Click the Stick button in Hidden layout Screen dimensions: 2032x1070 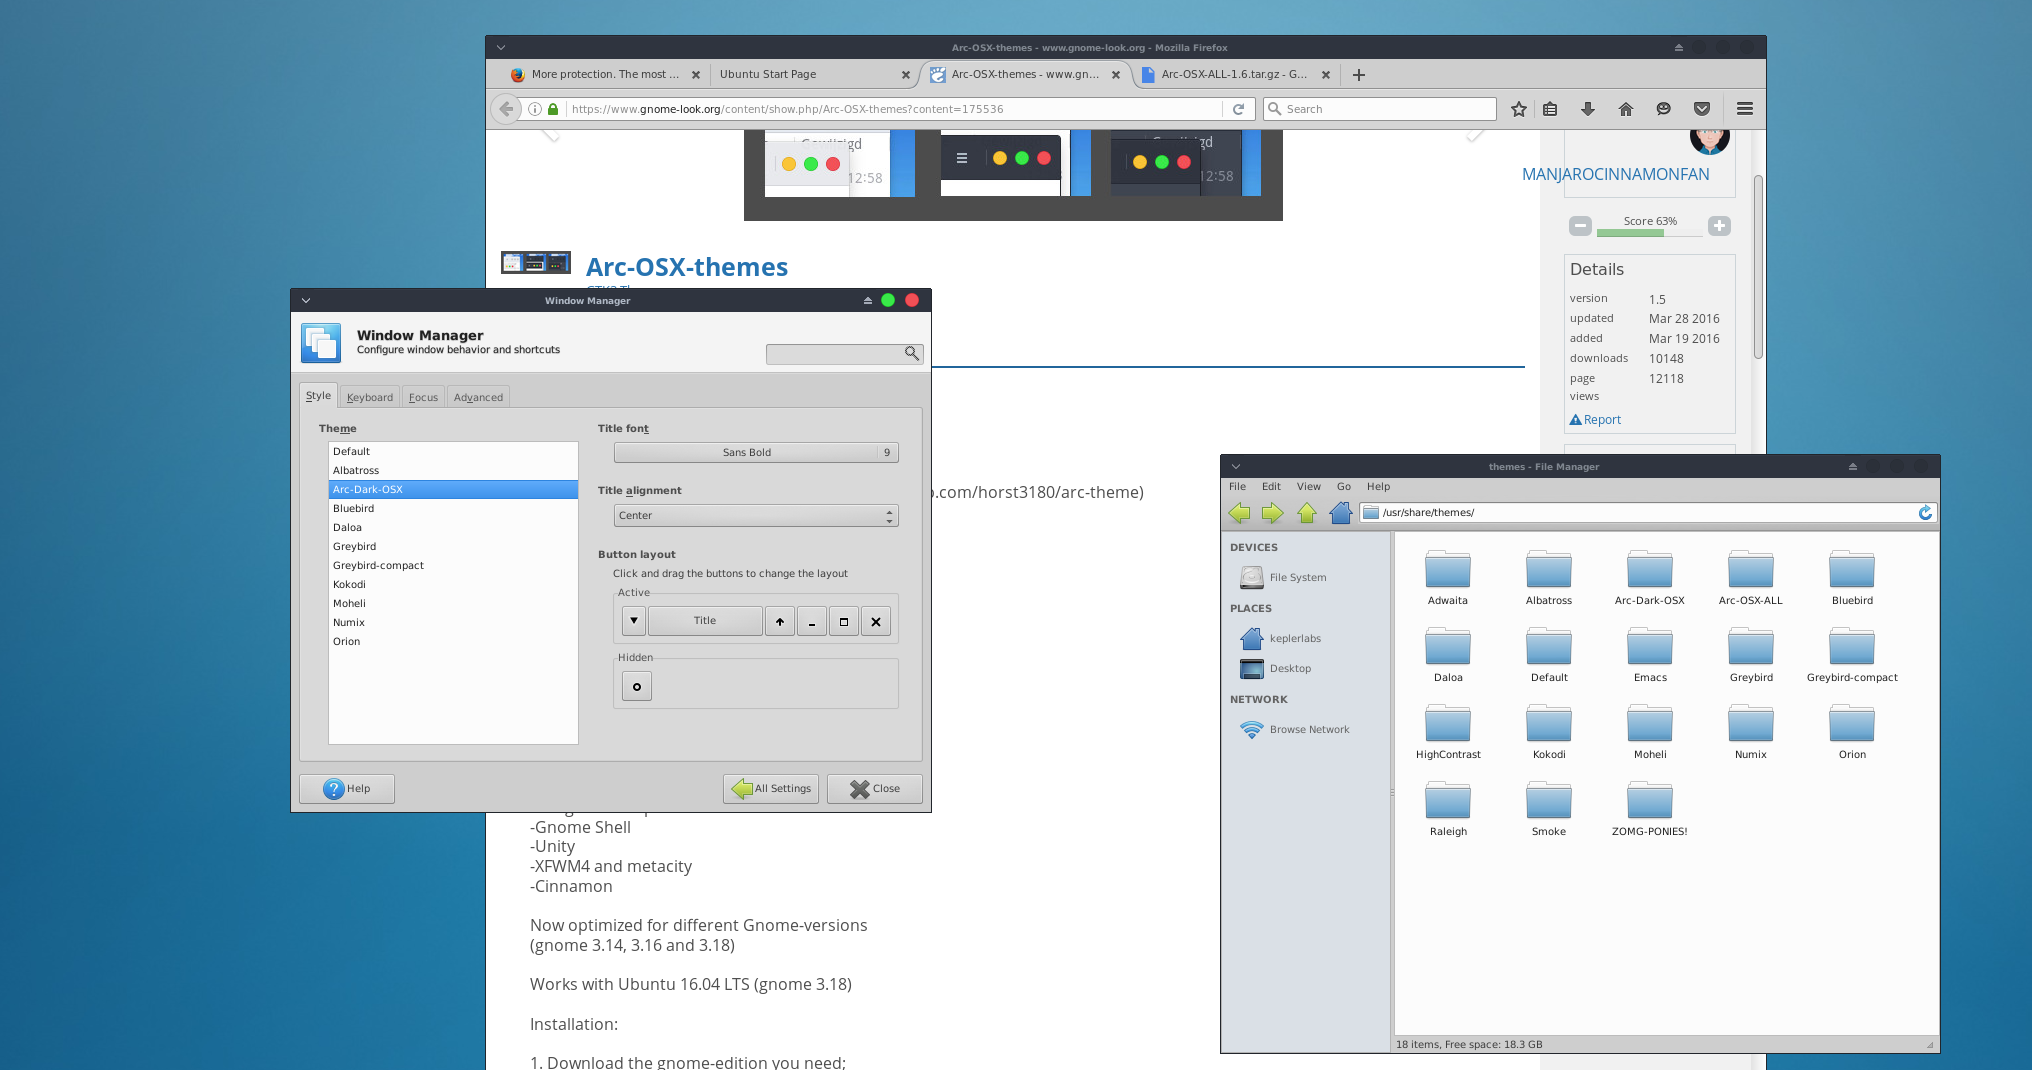click(x=637, y=686)
